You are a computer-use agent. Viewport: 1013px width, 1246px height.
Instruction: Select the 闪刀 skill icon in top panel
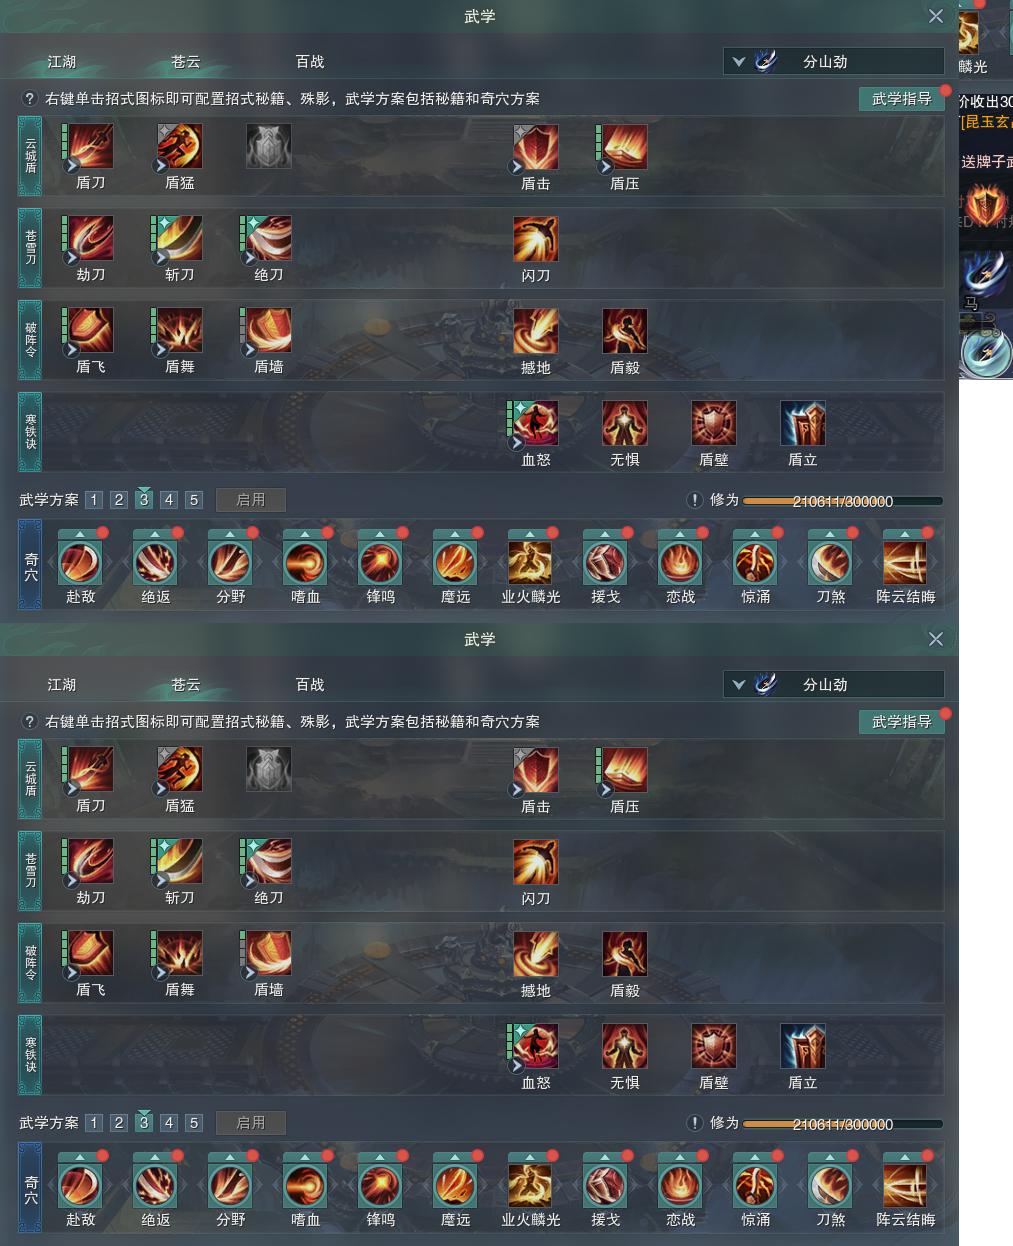click(x=536, y=239)
